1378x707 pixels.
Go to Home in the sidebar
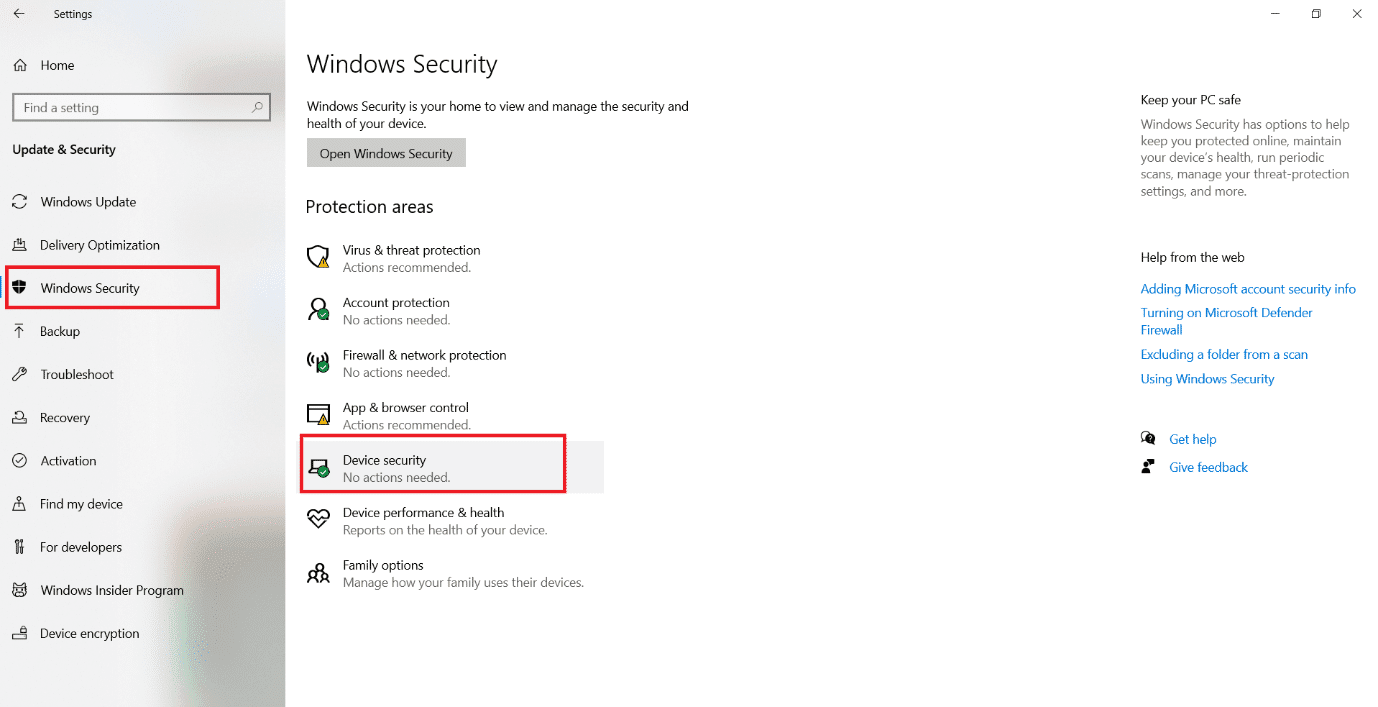[58, 65]
